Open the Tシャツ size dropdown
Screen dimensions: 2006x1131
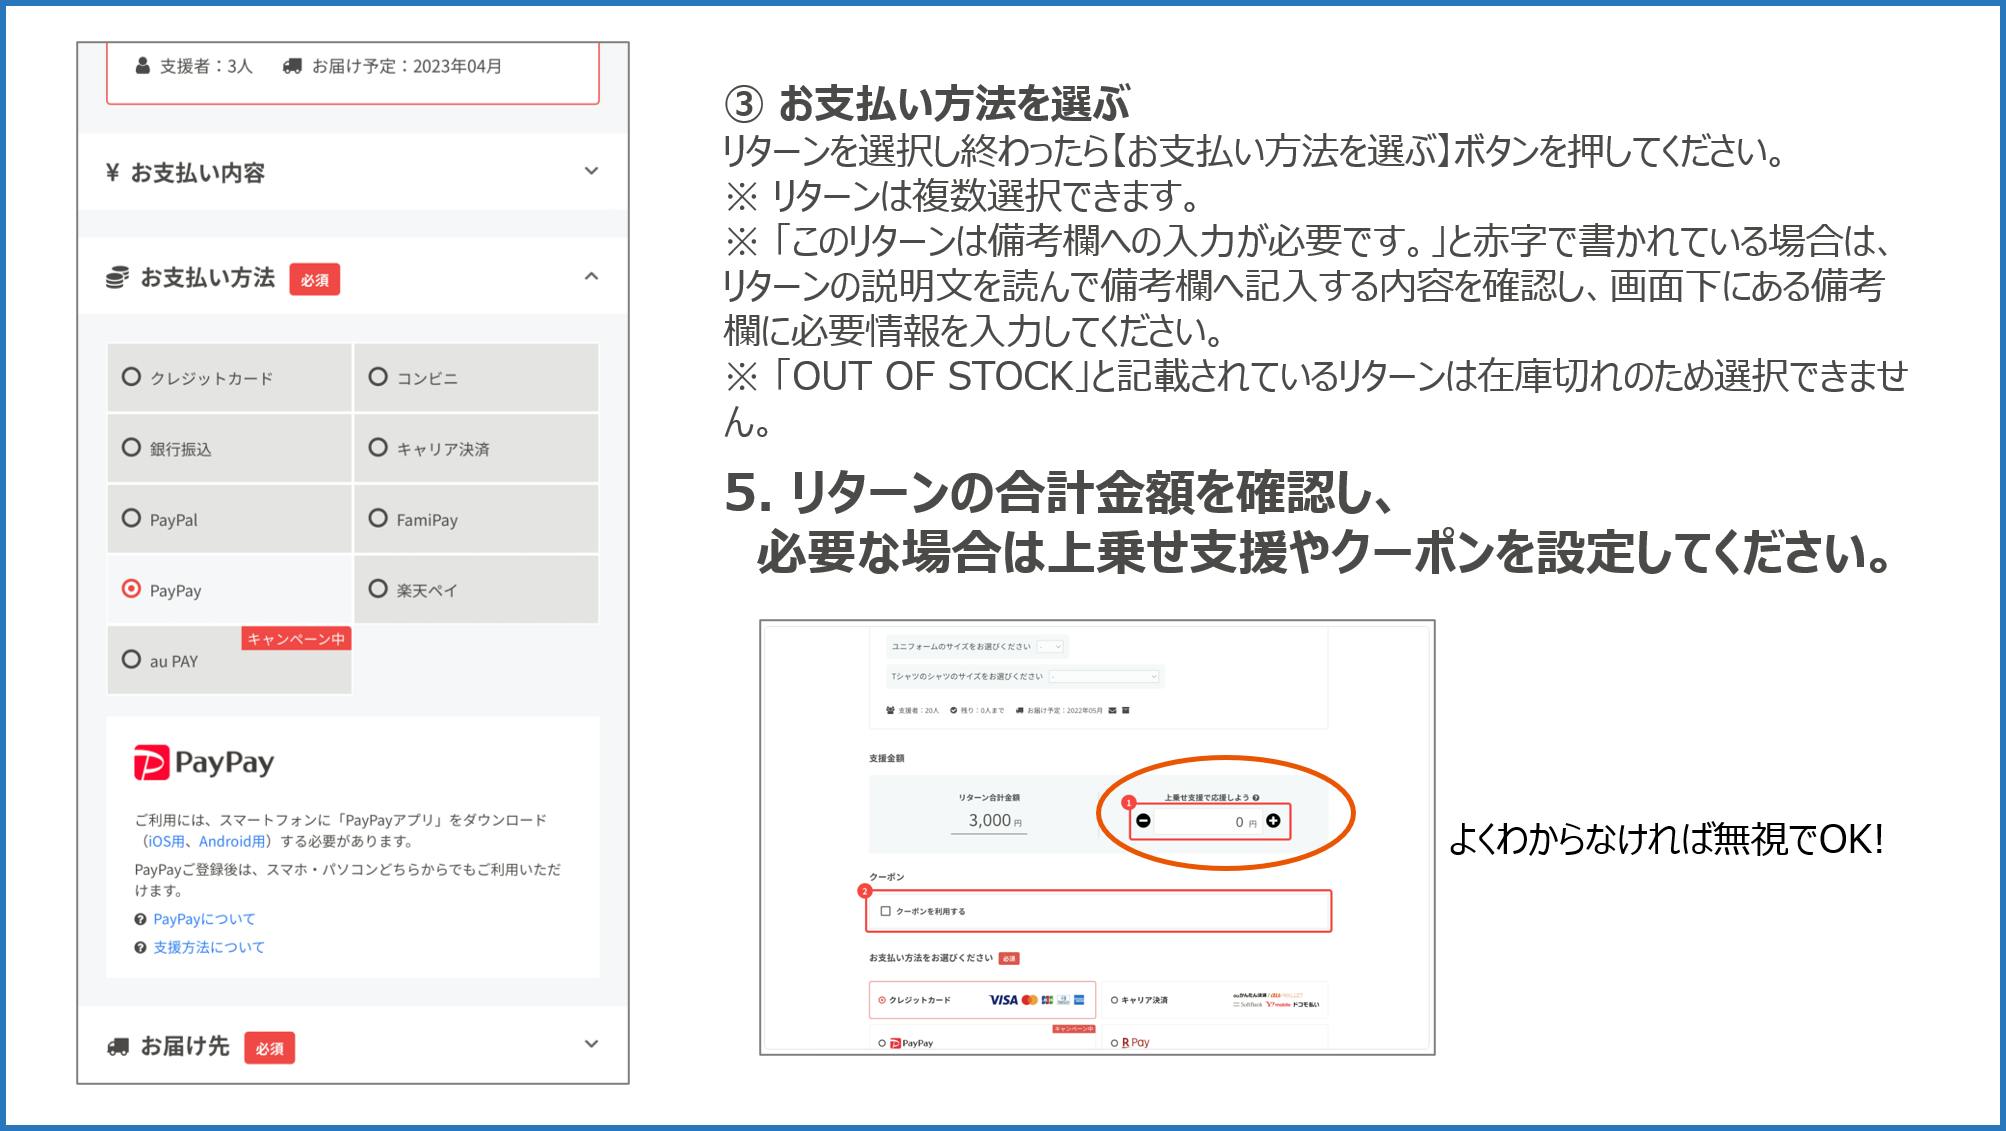(x=1103, y=677)
